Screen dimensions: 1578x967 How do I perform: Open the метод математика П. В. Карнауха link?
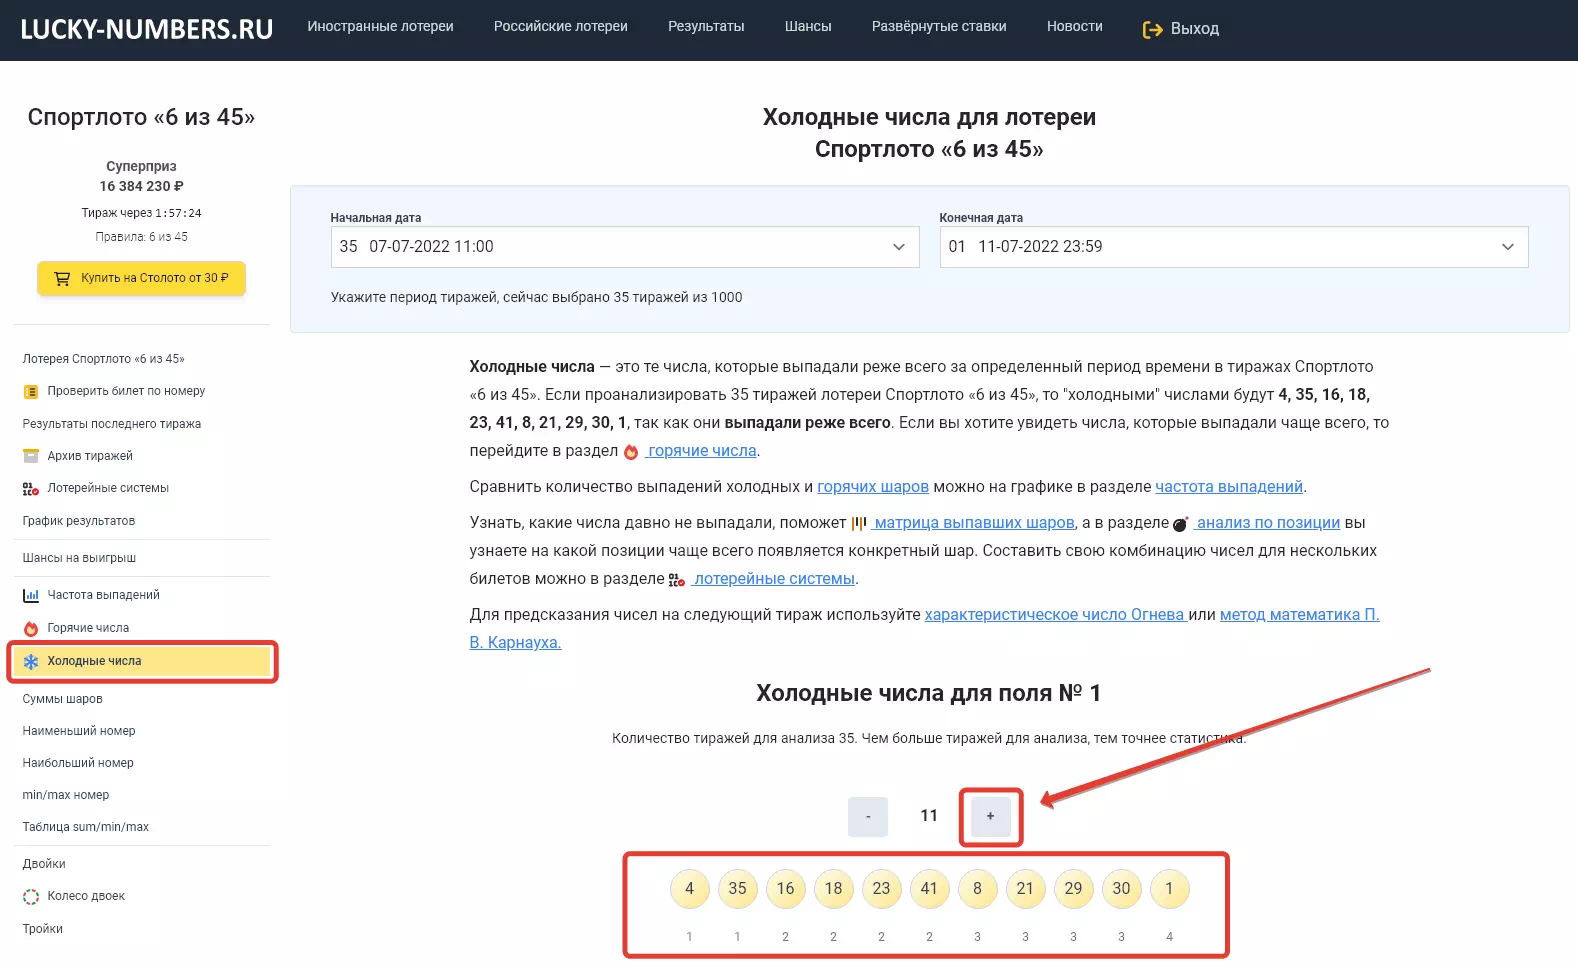(x=1299, y=615)
